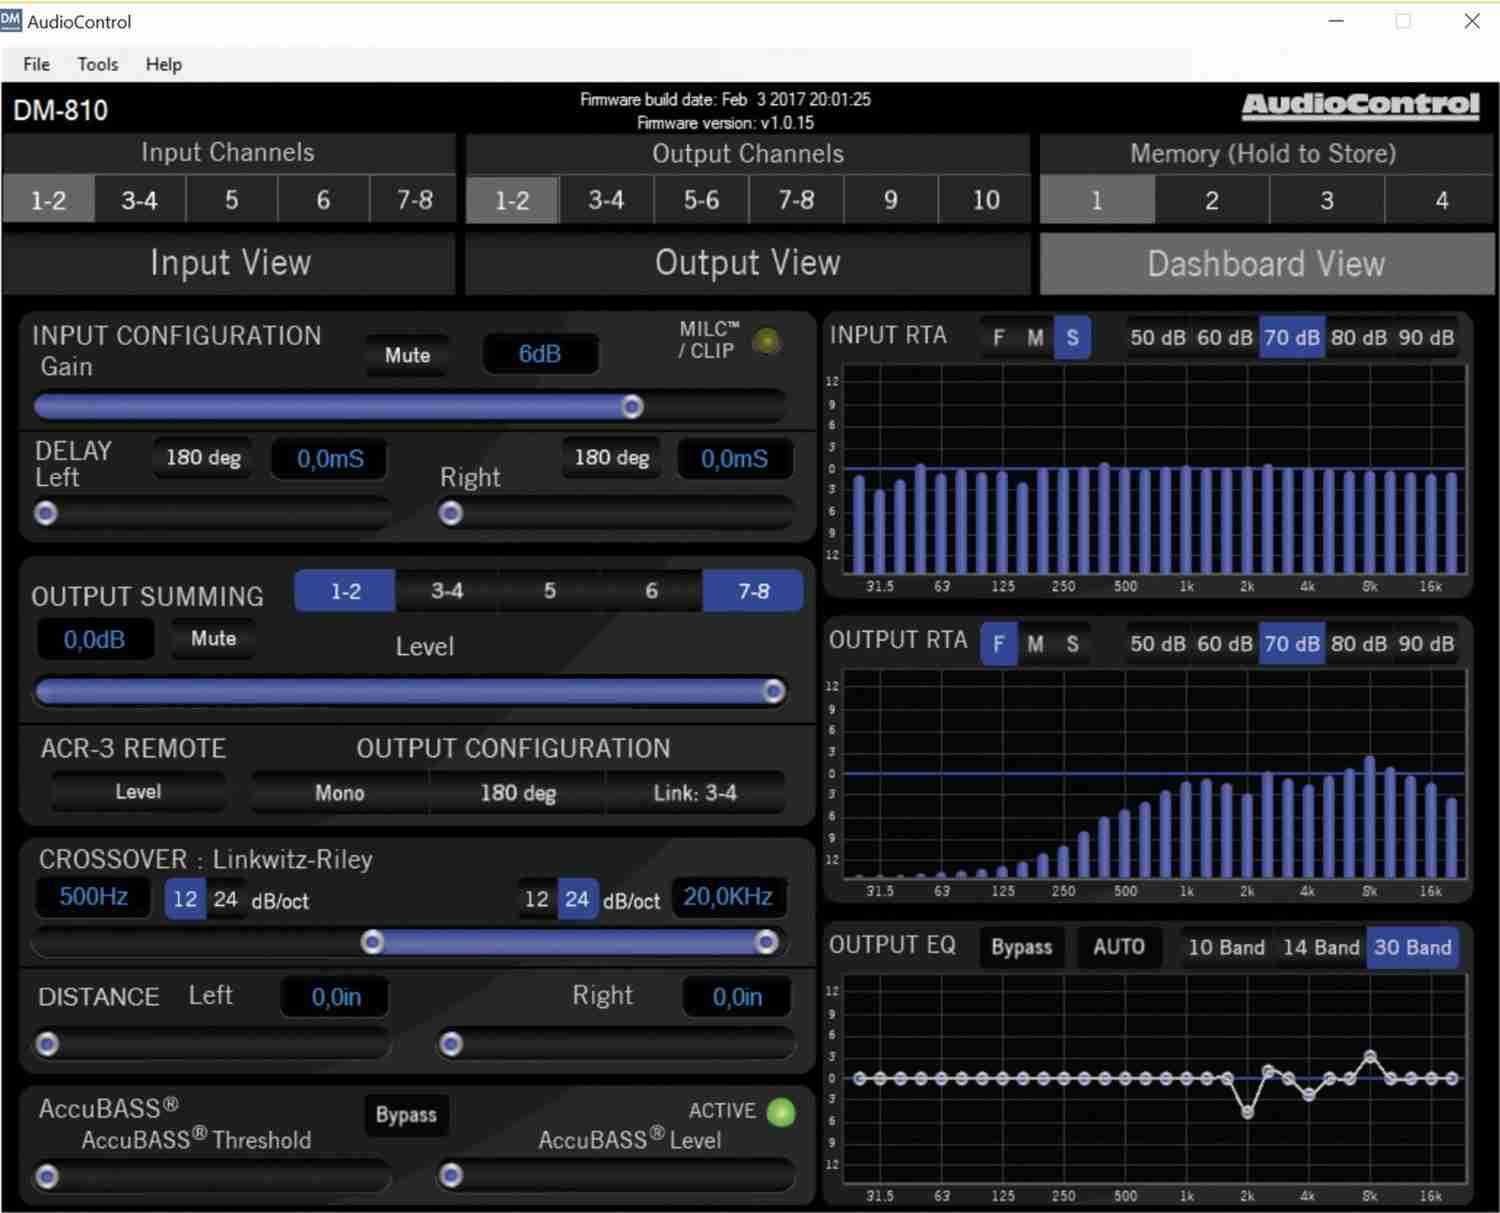The height and width of the screenshot is (1213, 1500).
Task: Click the MILC/CLIP indicator light
Action: pyautogui.click(x=767, y=341)
